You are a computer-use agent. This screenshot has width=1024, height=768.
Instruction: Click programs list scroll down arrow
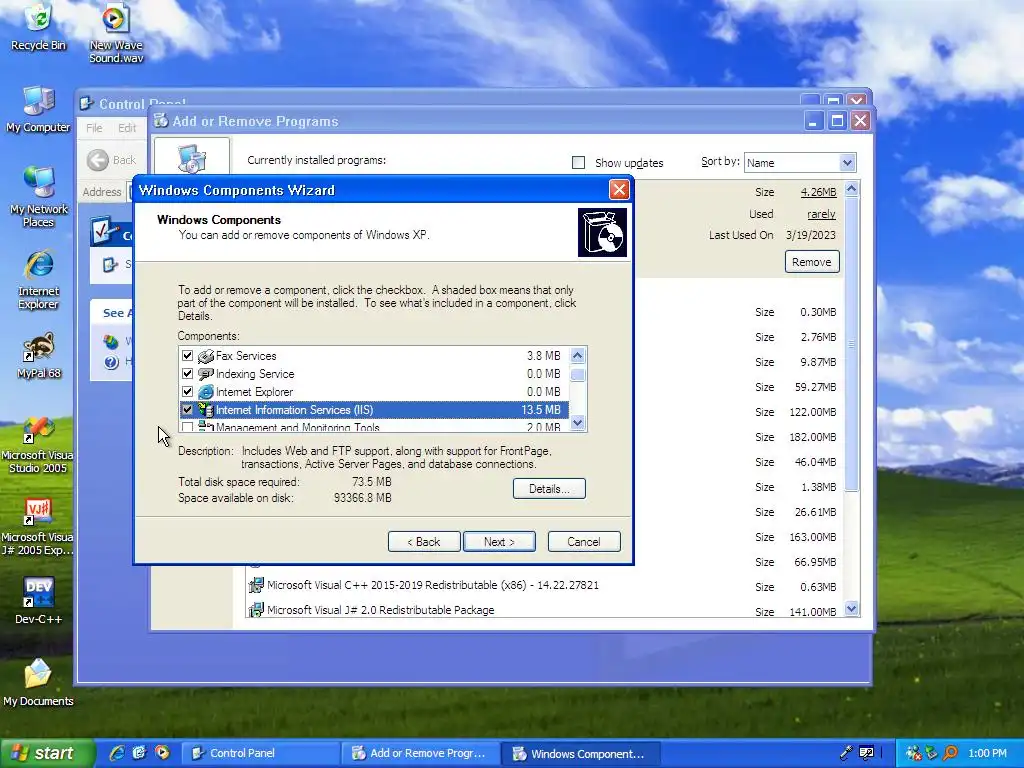tap(851, 609)
